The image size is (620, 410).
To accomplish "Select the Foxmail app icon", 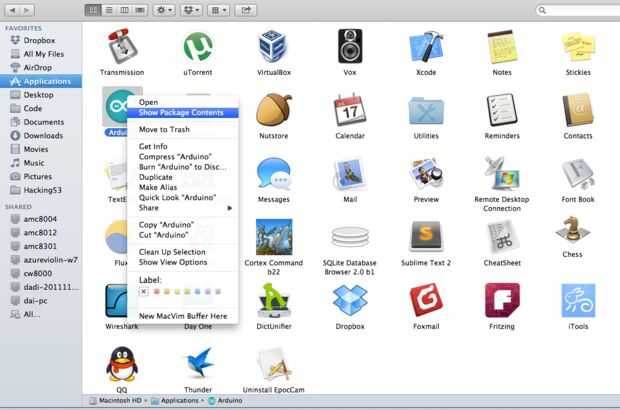I will pos(426,300).
